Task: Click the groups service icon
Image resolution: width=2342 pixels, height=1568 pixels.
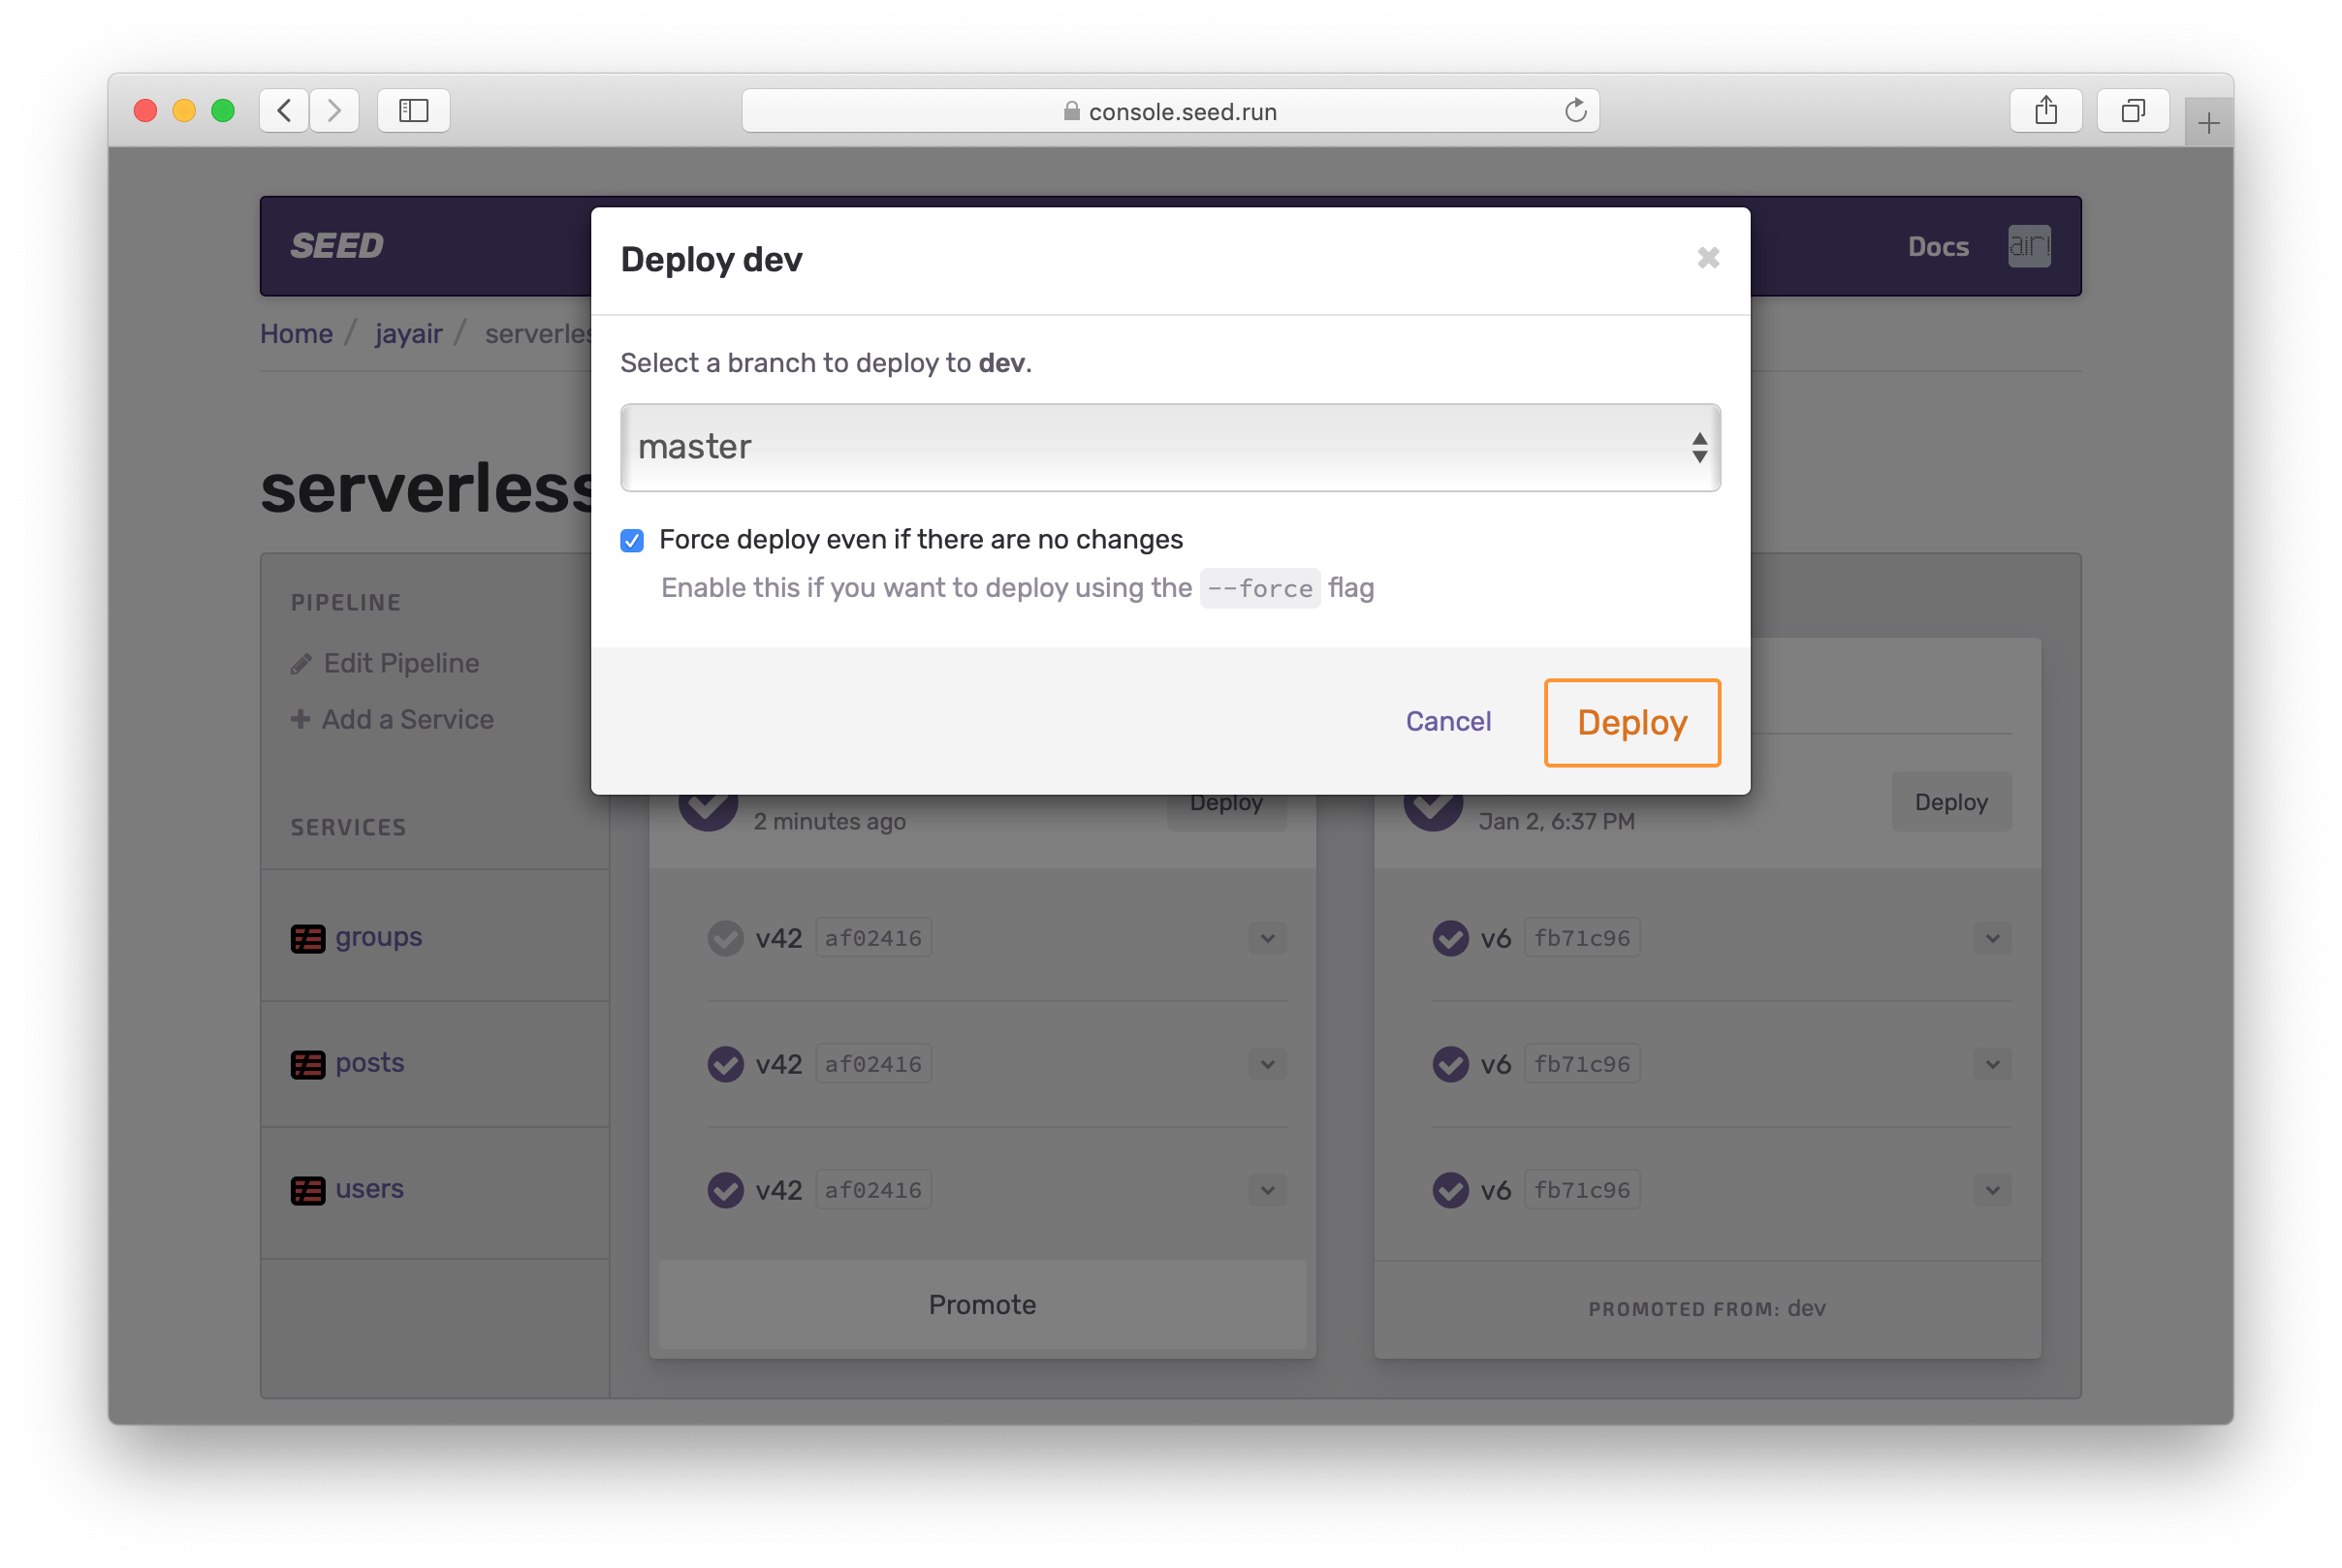Action: coord(308,938)
